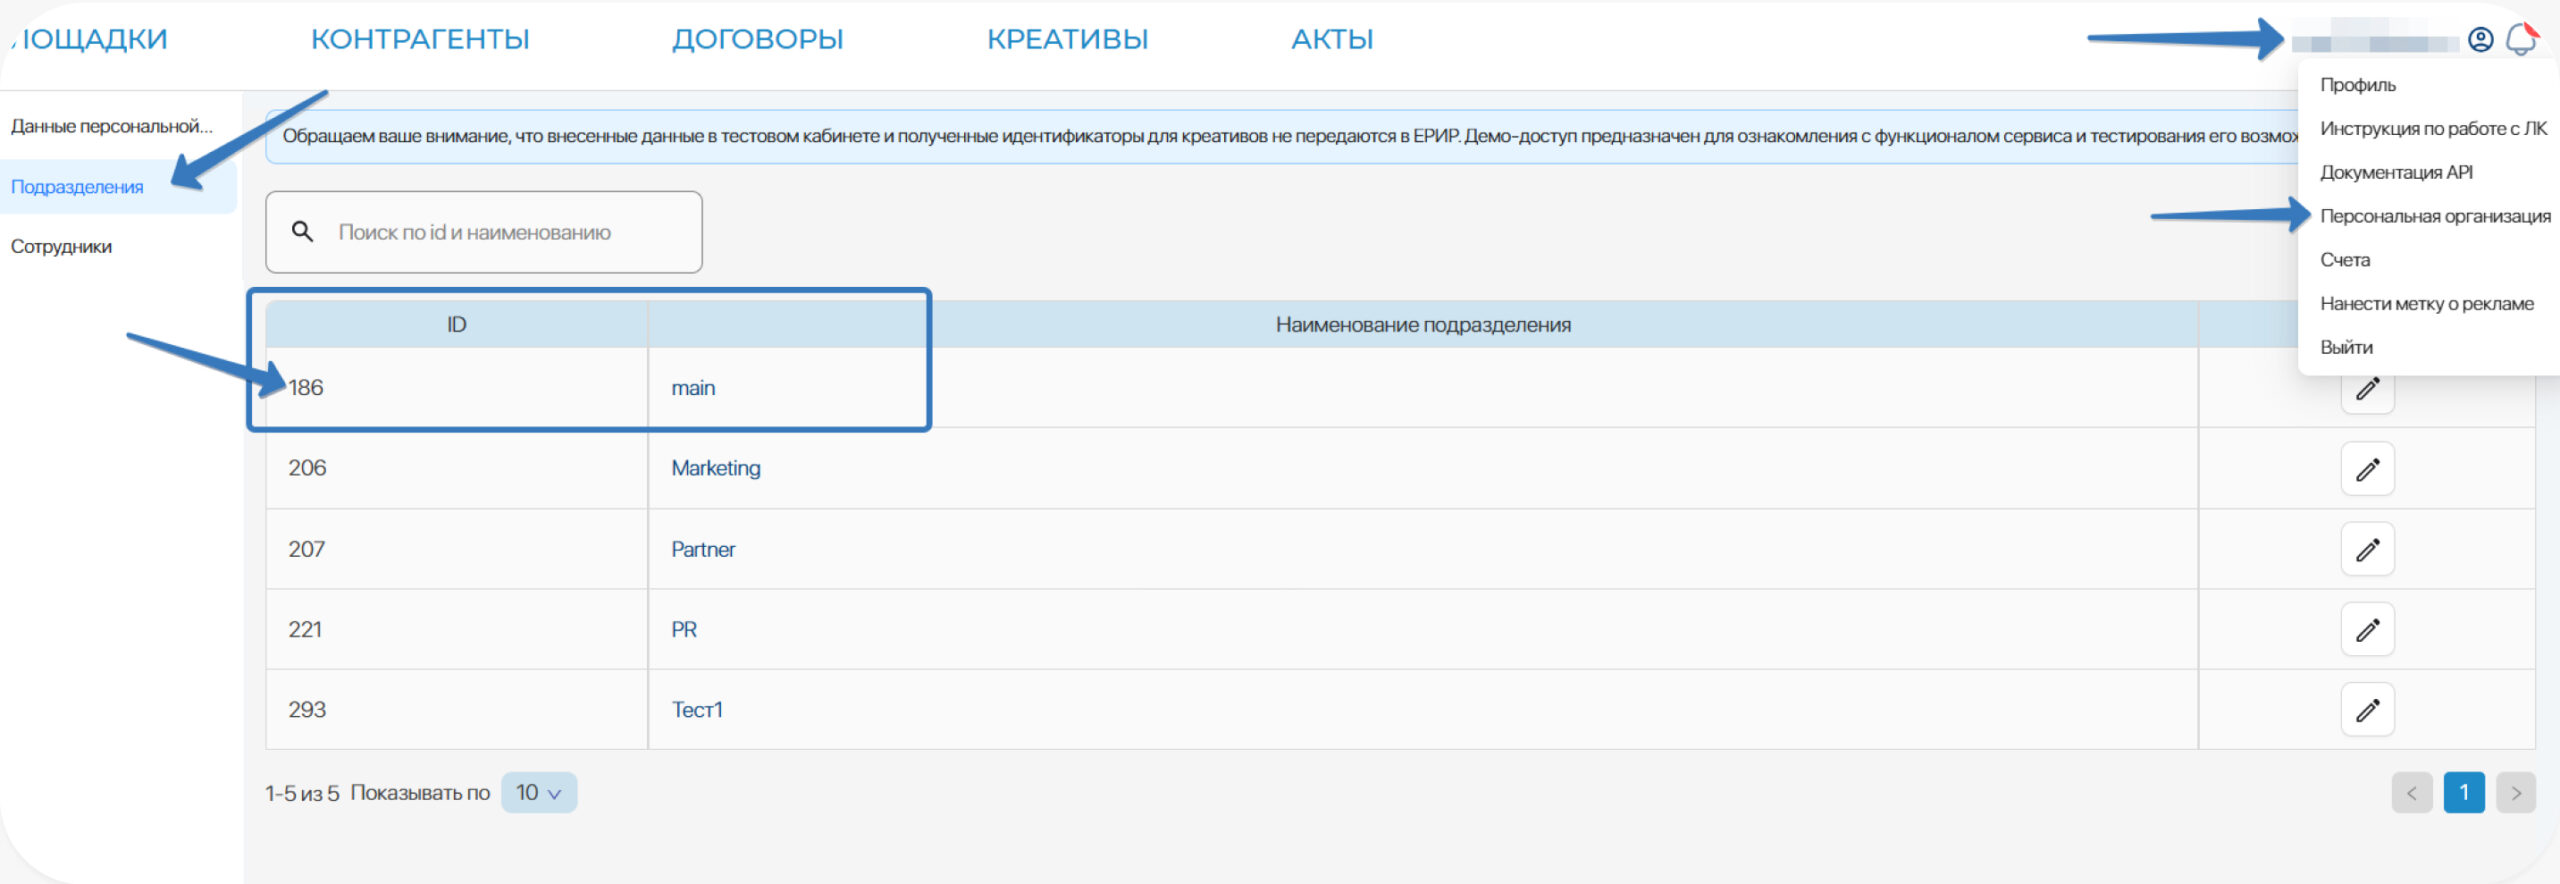Switch to the Договоры tab
Viewport: 2560px width, 884px height.
pyautogui.click(x=757, y=39)
